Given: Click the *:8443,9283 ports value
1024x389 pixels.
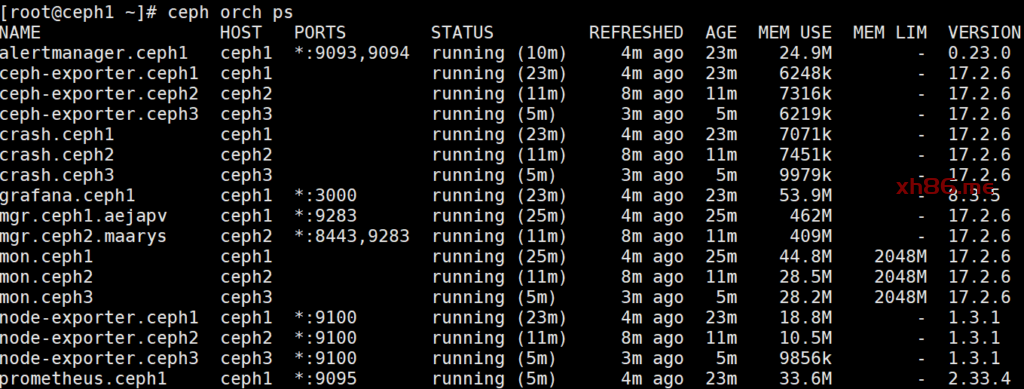Looking at the screenshot, I should (x=351, y=236).
